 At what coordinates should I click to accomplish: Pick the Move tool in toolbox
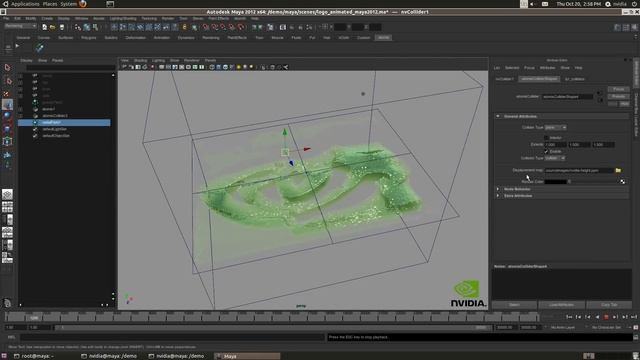(7, 104)
